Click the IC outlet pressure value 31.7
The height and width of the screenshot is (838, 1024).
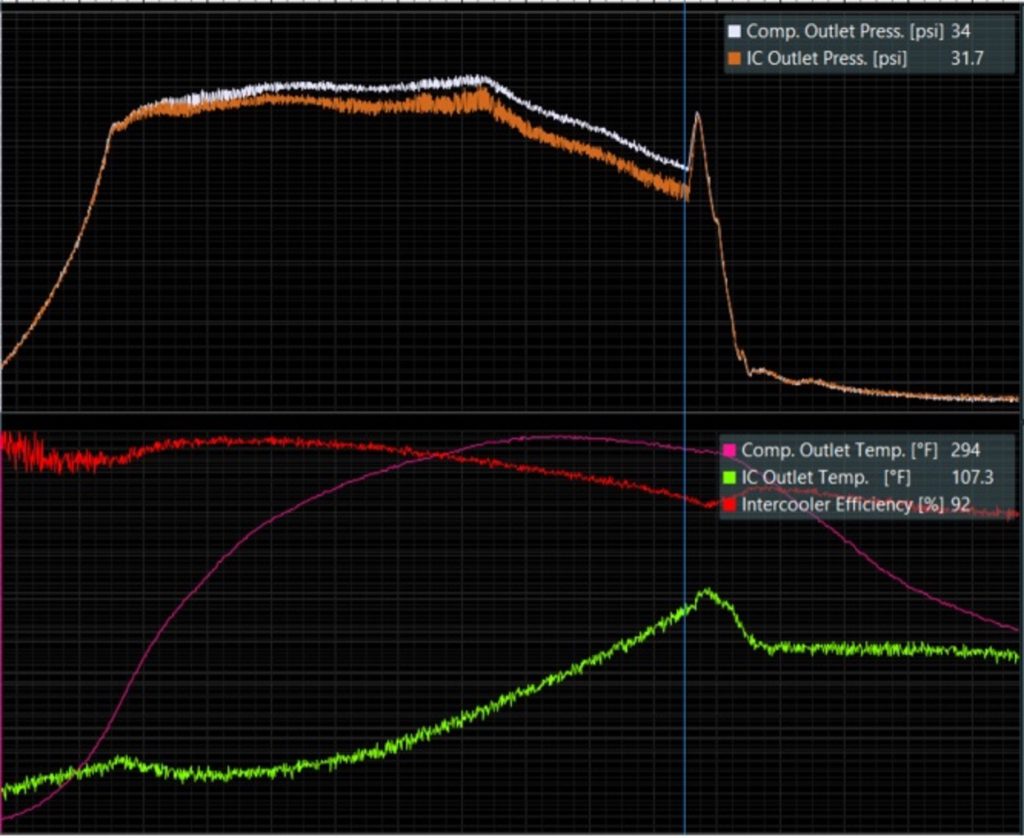click(x=967, y=59)
